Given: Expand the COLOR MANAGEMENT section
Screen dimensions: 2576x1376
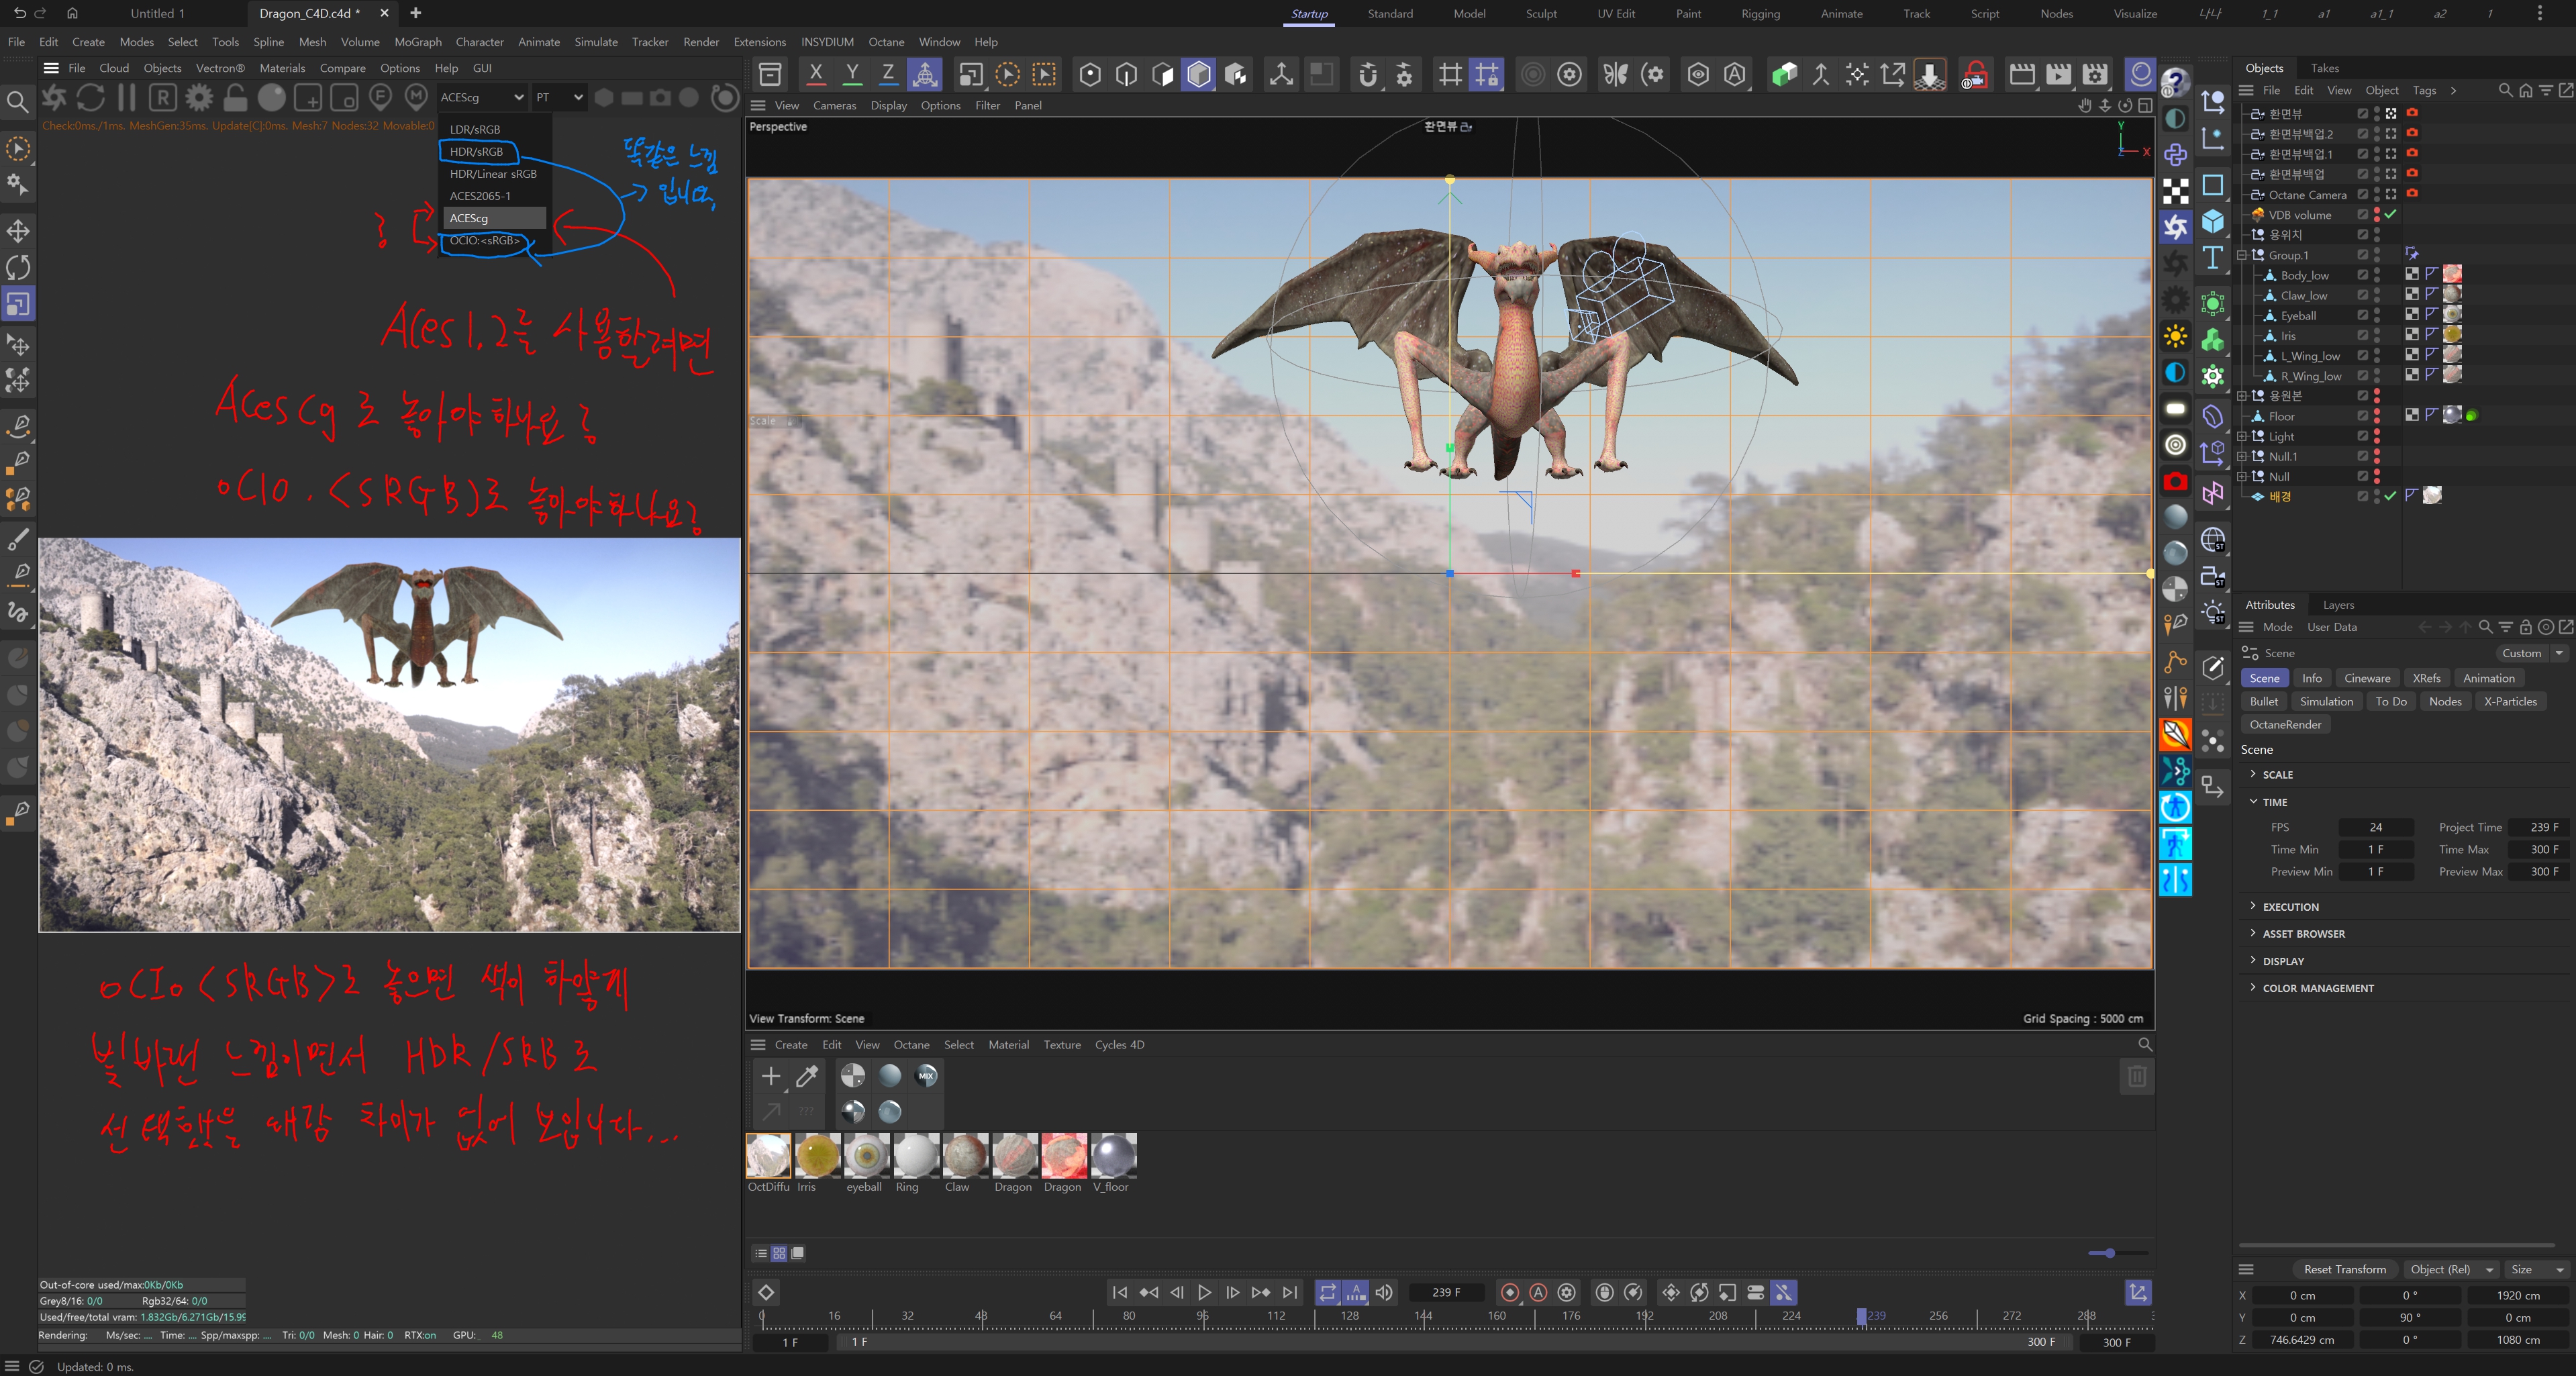Looking at the screenshot, I should (2317, 988).
